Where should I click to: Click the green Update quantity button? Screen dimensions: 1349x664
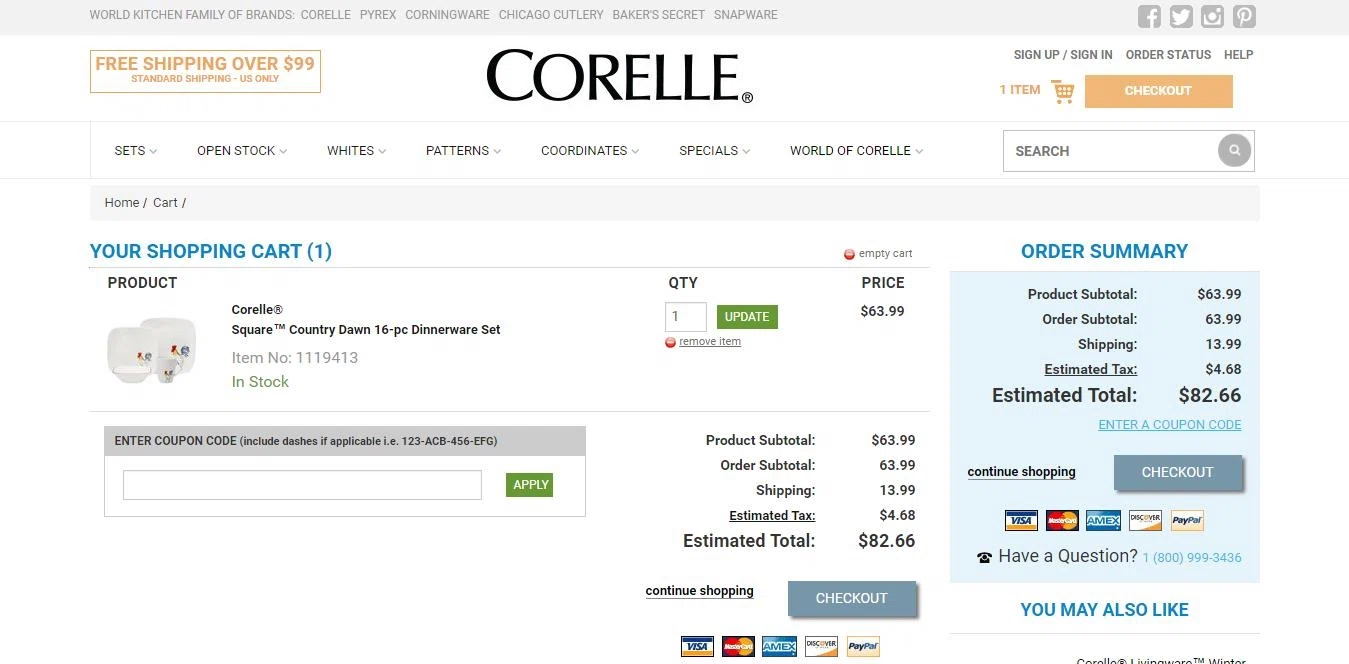(747, 317)
